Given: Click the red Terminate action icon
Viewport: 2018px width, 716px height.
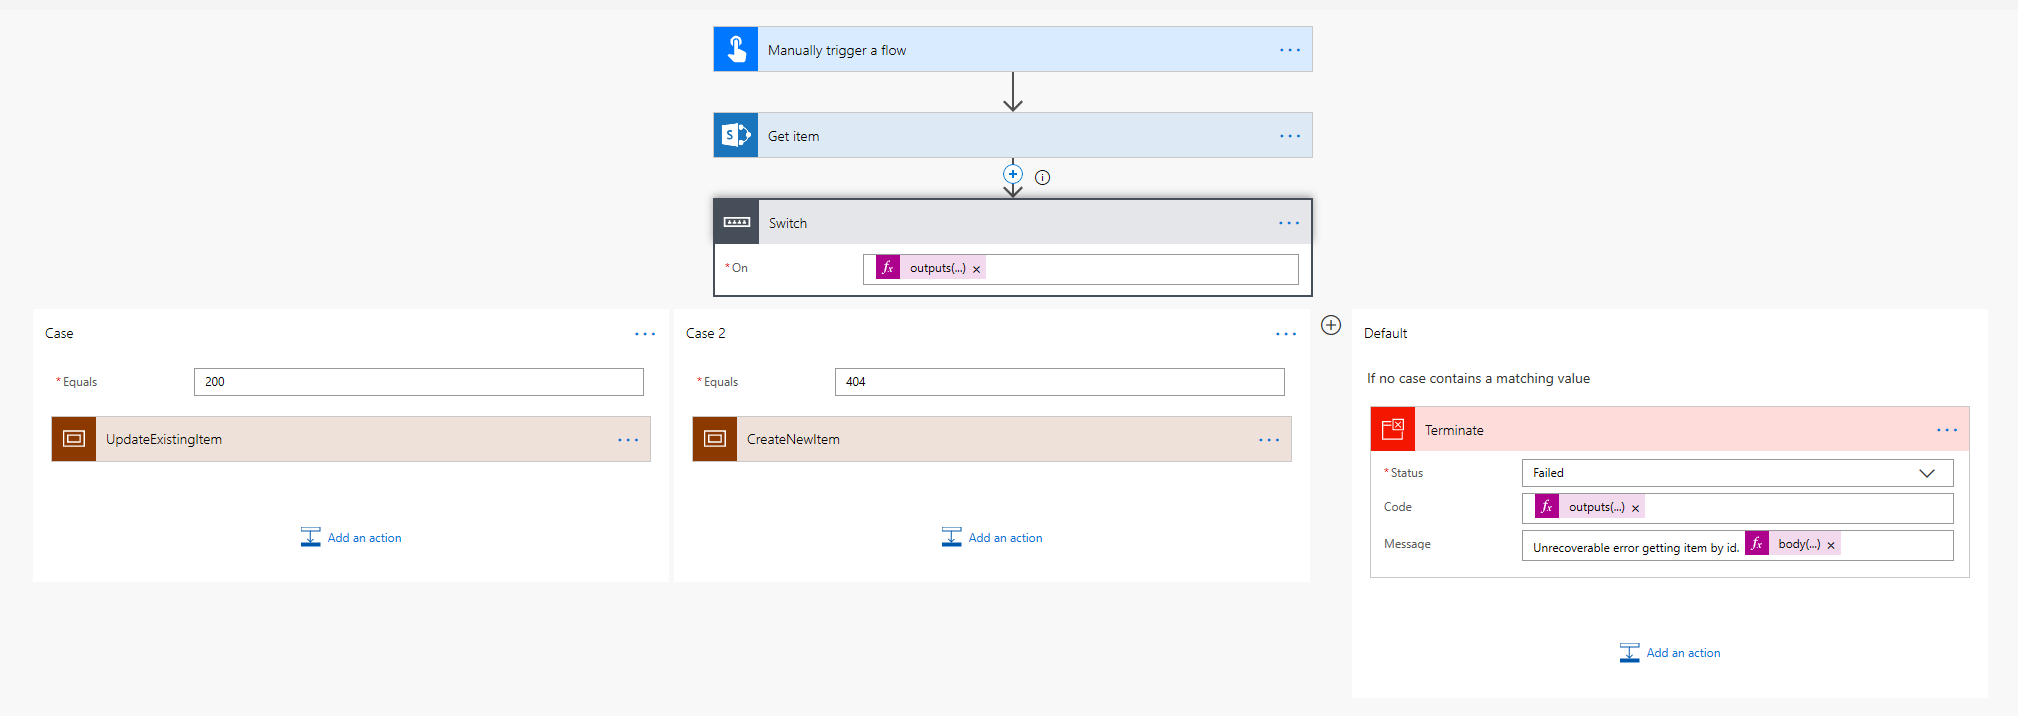Looking at the screenshot, I should click(x=1393, y=430).
